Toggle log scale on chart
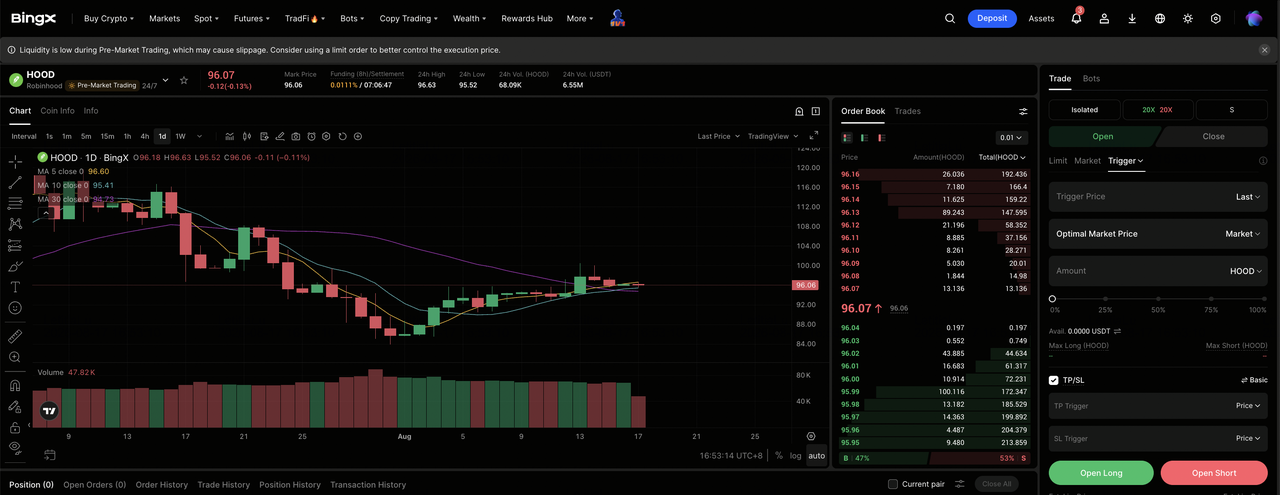Screen dimensions: 1280x495 [x=795, y=456]
